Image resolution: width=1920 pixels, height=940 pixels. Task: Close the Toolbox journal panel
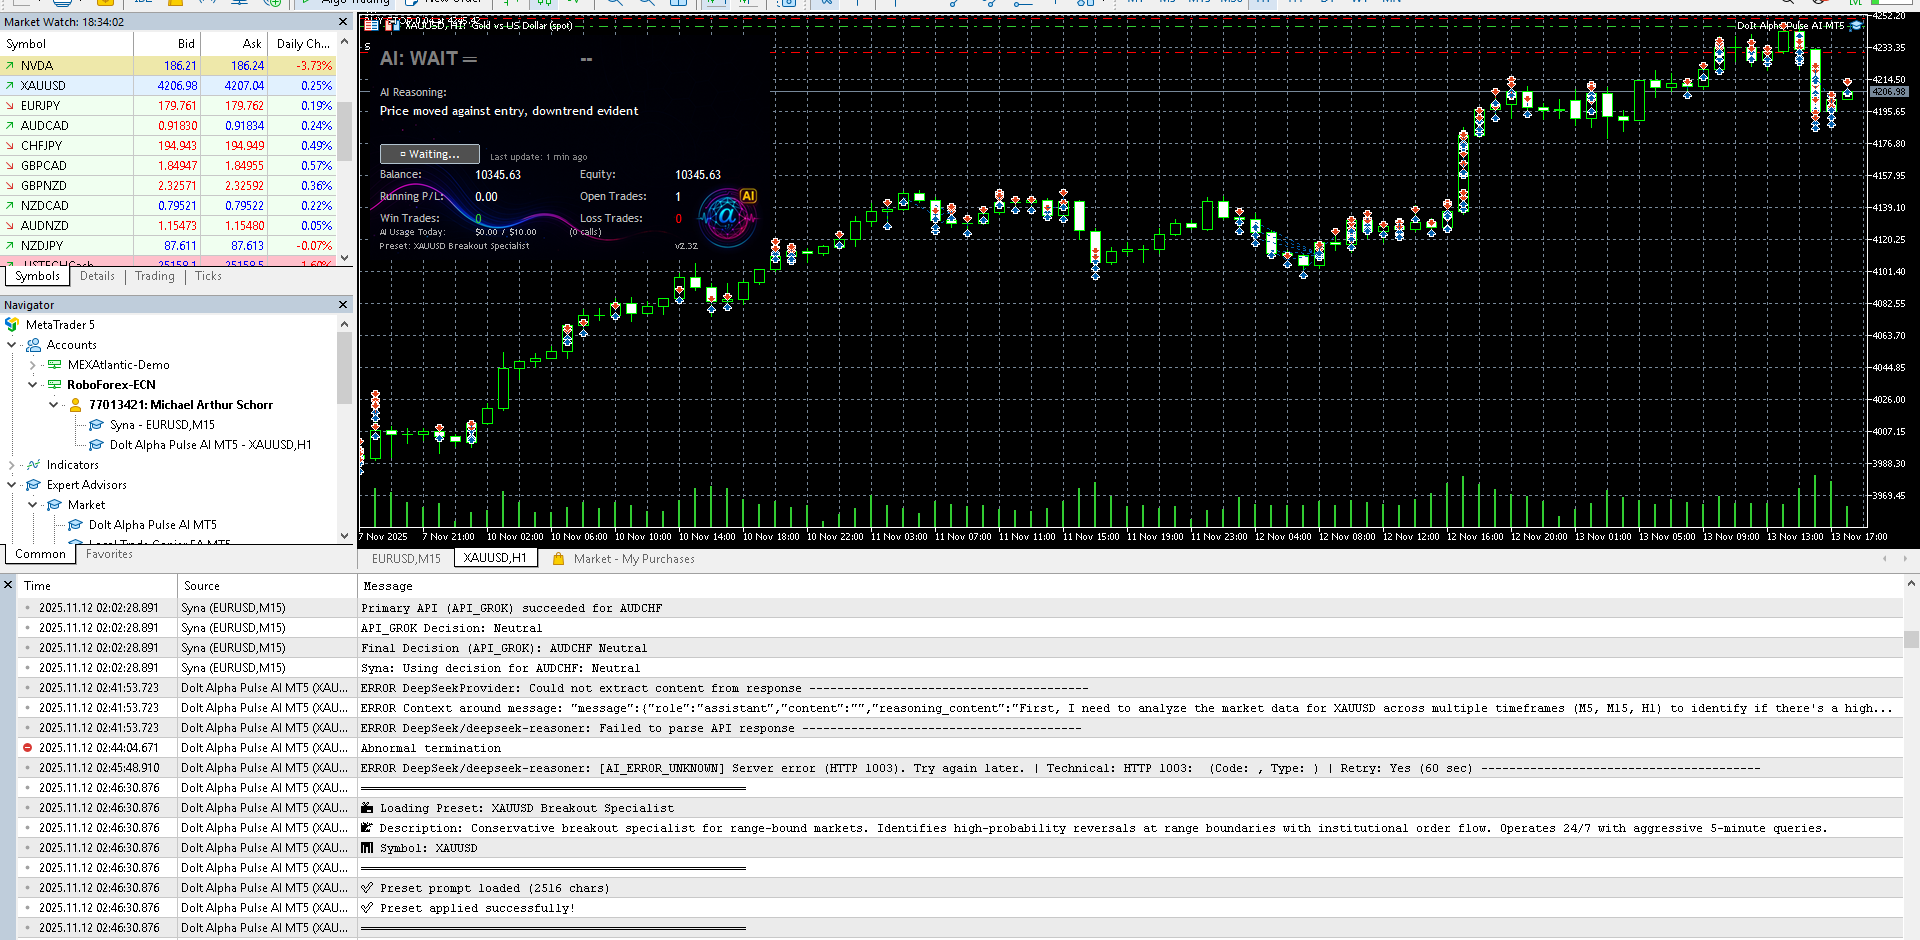(8, 585)
